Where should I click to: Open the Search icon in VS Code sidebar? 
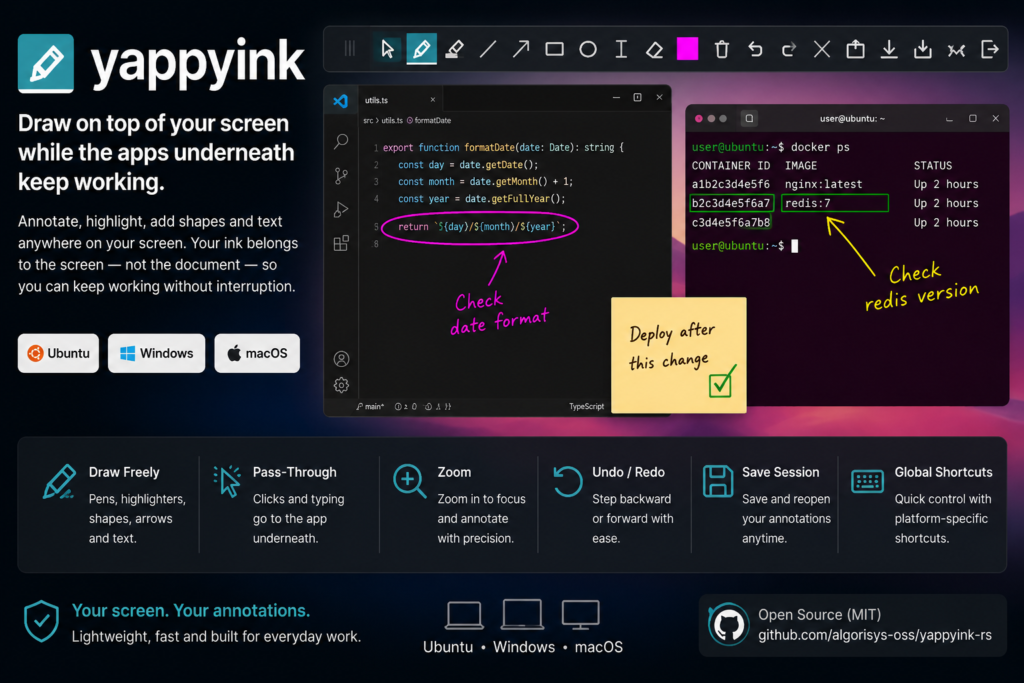341,141
